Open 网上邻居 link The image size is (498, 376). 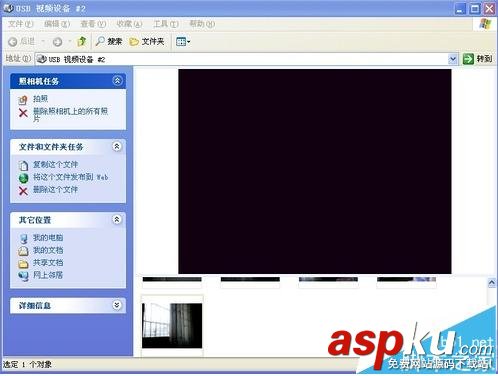[x=48, y=275]
